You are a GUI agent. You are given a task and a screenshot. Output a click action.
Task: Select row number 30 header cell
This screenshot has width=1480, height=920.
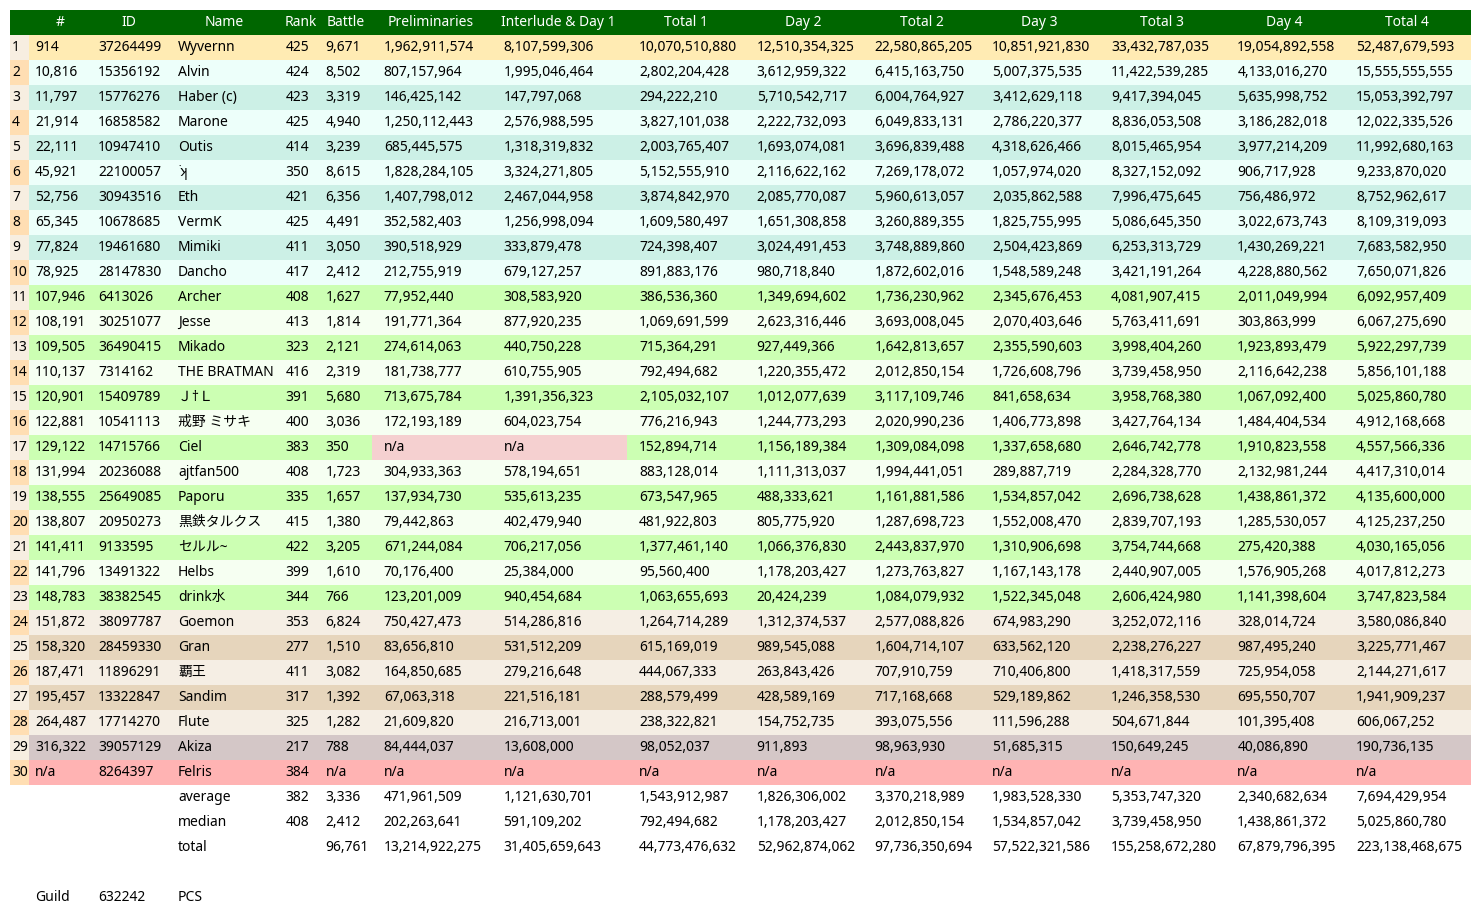pyautogui.click(x=19, y=771)
